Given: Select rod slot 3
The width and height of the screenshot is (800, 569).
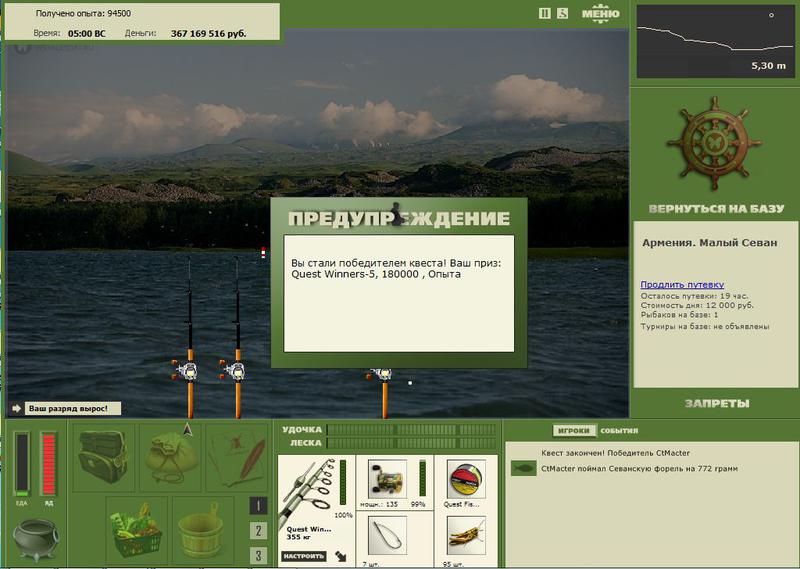Looking at the screenshot, I should 258,555.
